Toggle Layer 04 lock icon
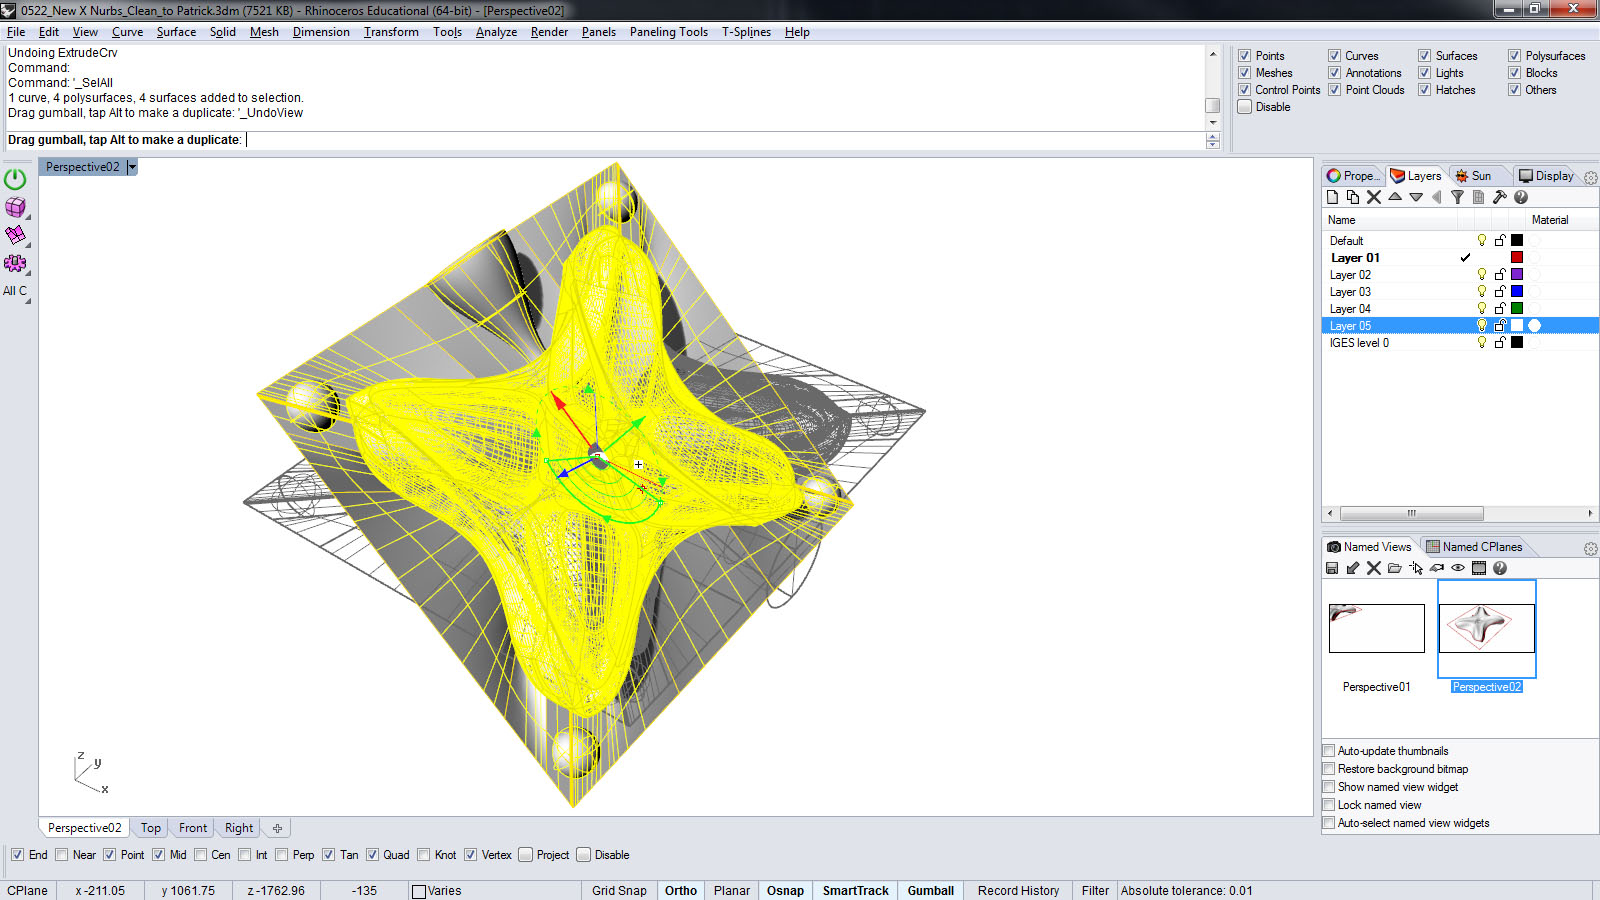1600x900 pixels. (x=1500, y=308)
